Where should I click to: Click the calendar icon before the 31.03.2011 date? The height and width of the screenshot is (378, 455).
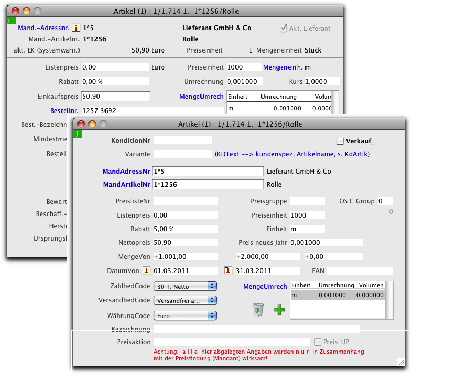point(228,270)
